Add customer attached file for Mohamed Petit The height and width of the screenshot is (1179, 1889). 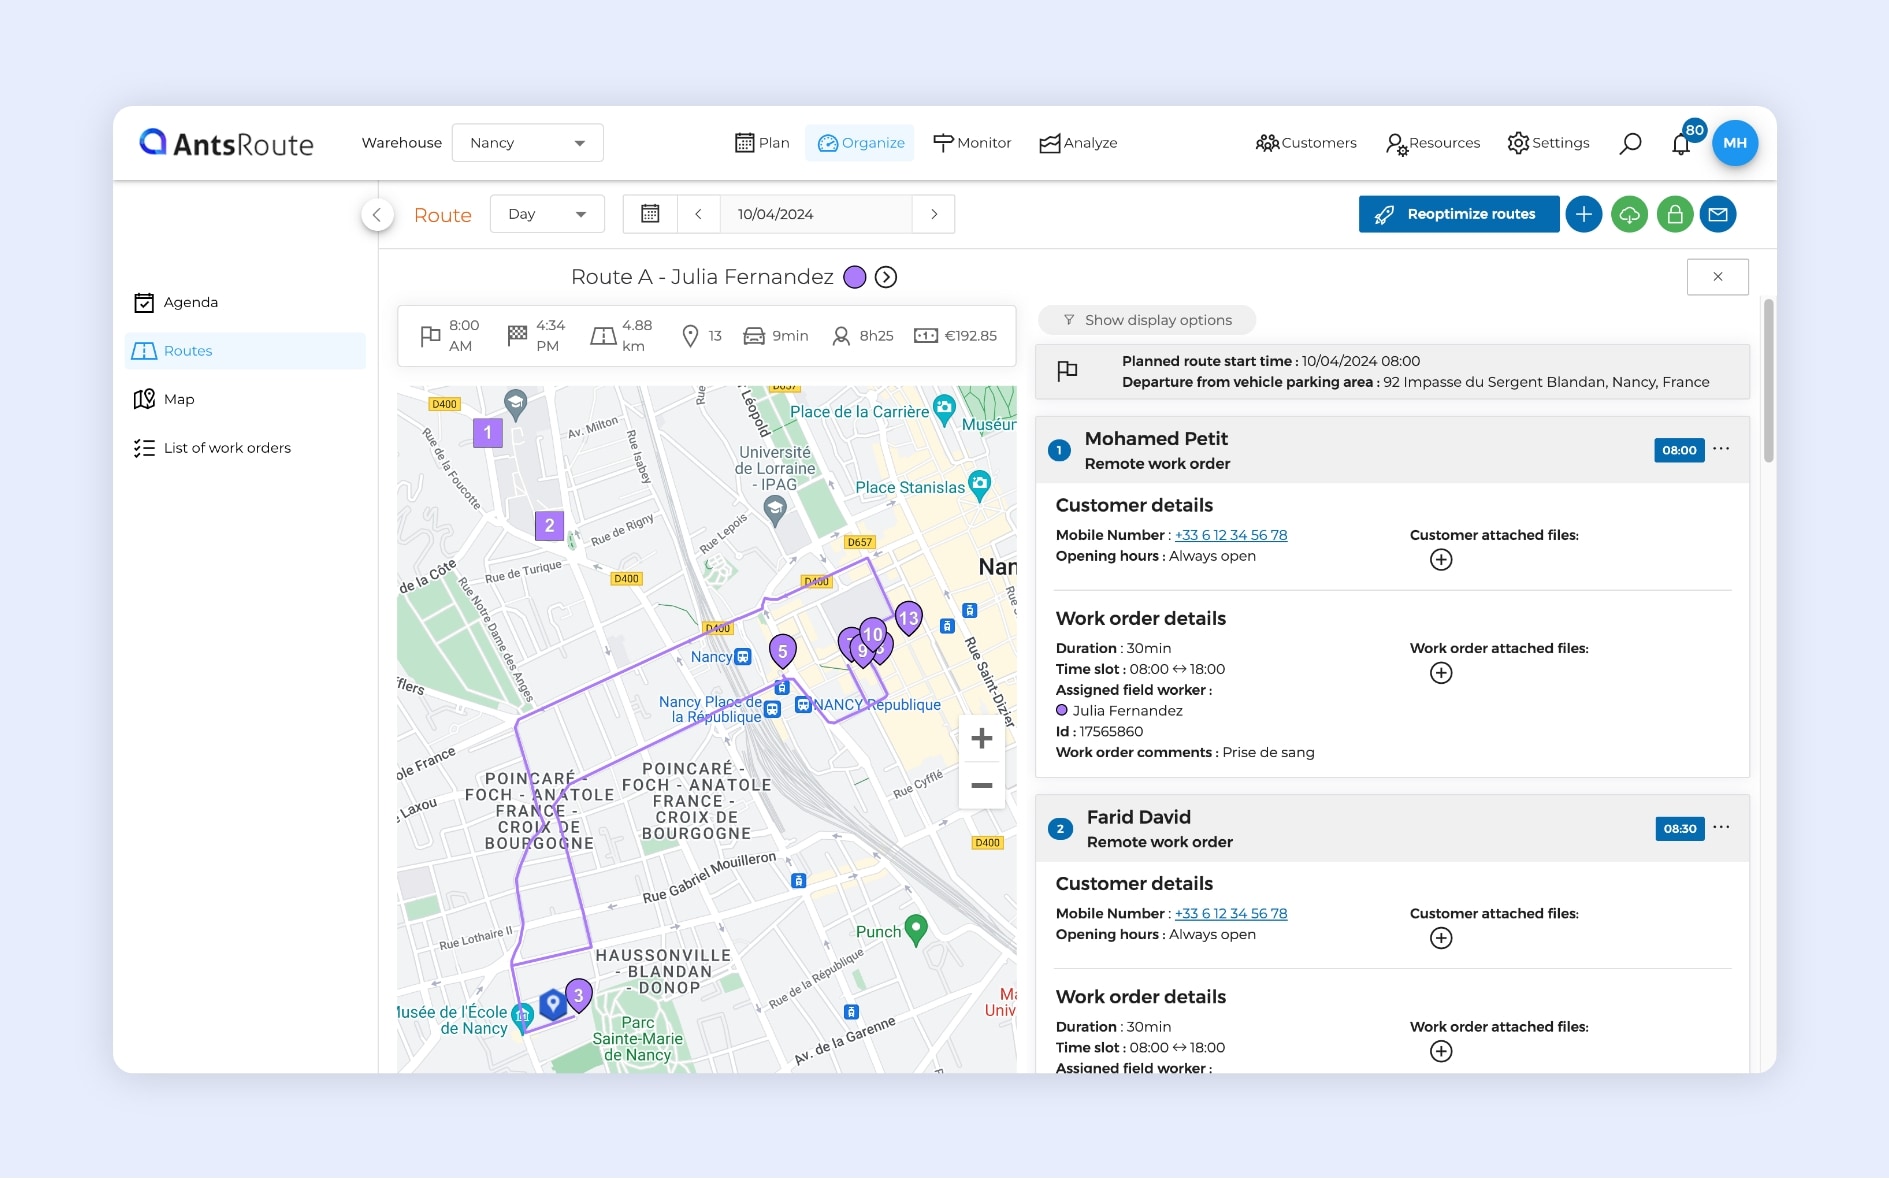coord(1440,560)
